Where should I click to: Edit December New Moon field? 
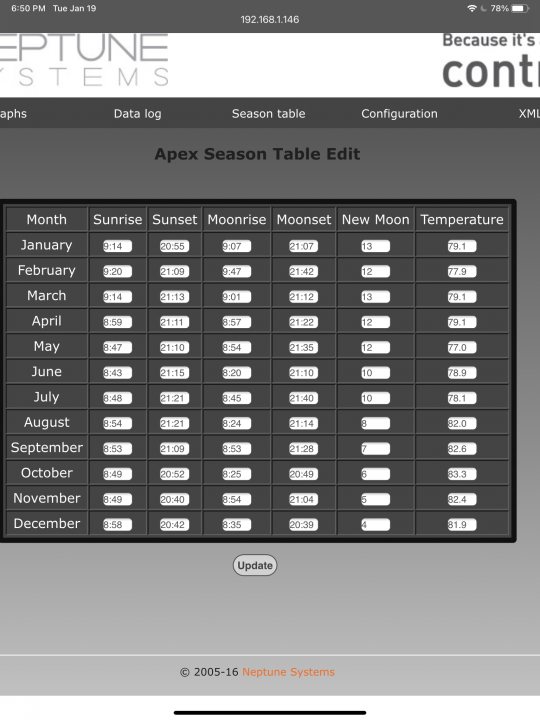click(x=375, y=524)
